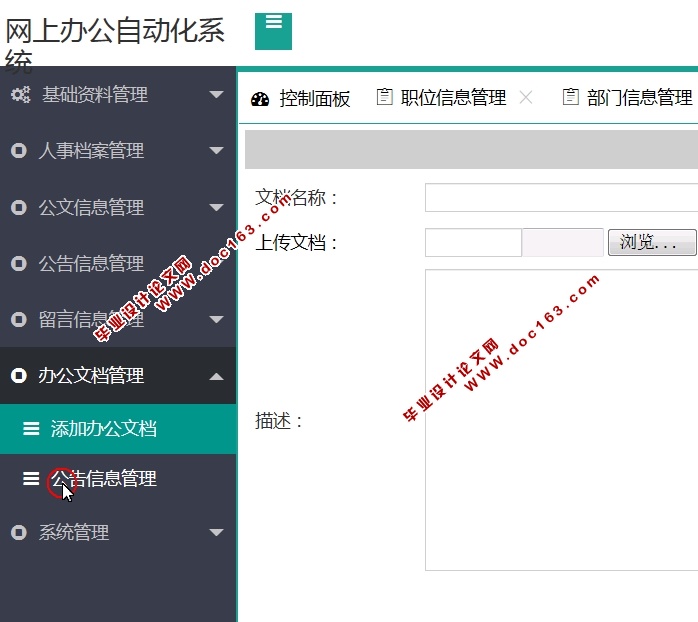Open 公告信息管理 main menu item

click(118, 264)
